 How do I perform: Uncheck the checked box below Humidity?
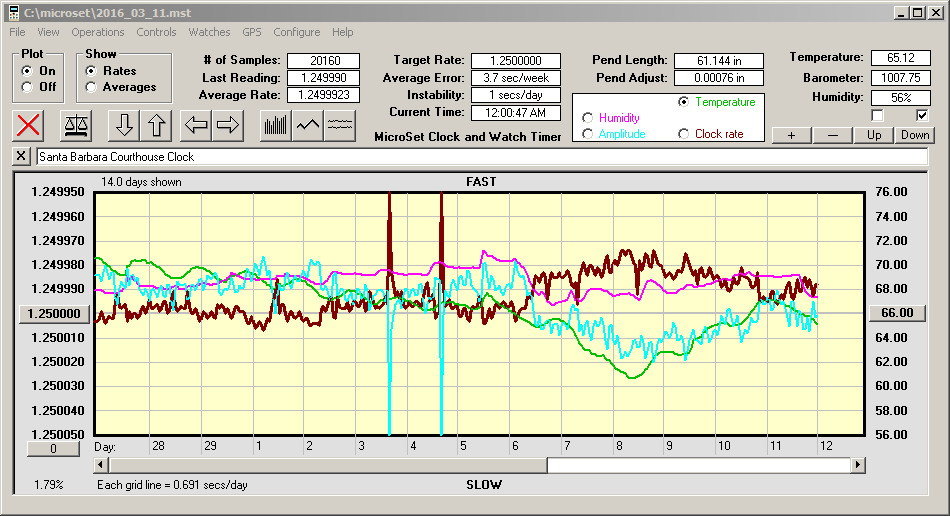point(922,115)
